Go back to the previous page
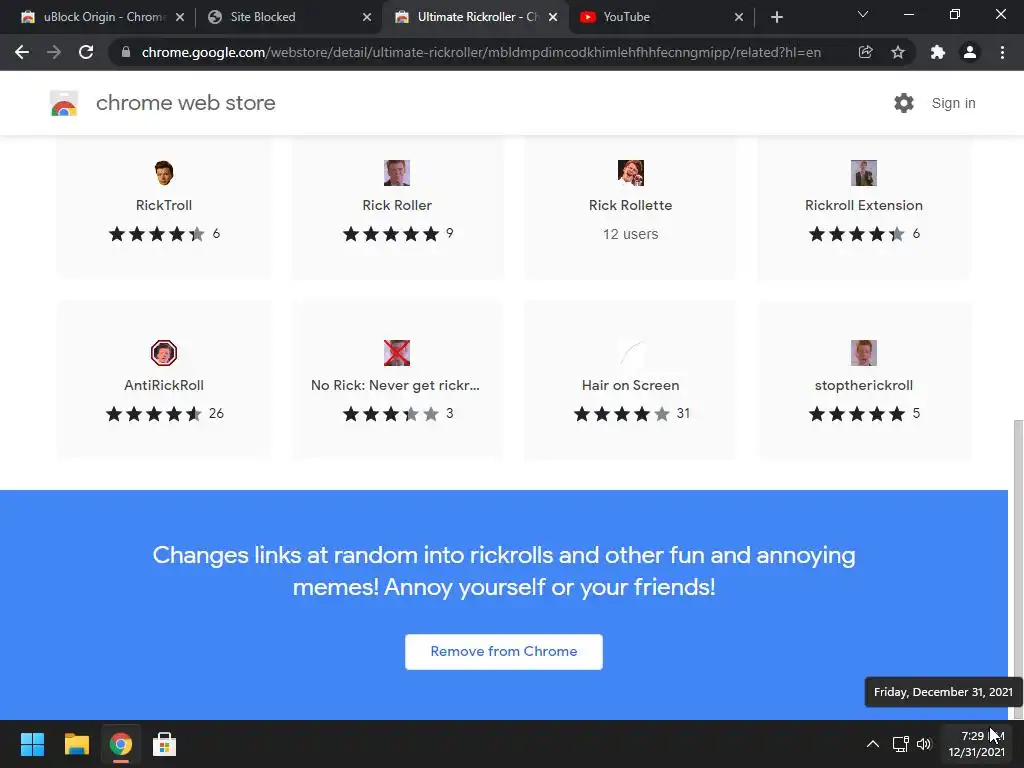Viewport: 1024px width, 768px height. [22, 52]
